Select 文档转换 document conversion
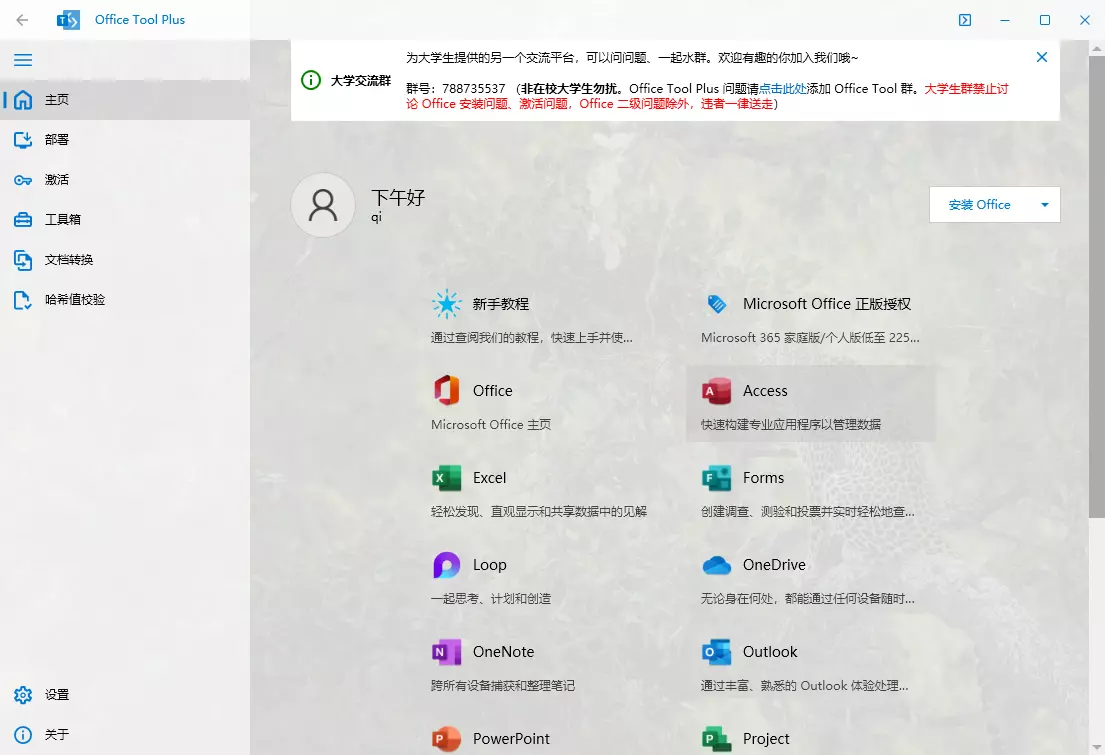 tap(68, 260)
